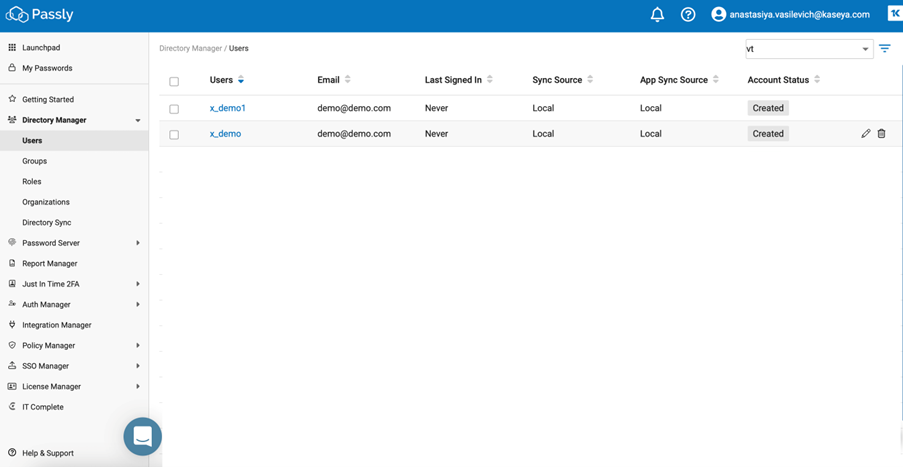Click the Password Server icon

[x=12, y=242]
